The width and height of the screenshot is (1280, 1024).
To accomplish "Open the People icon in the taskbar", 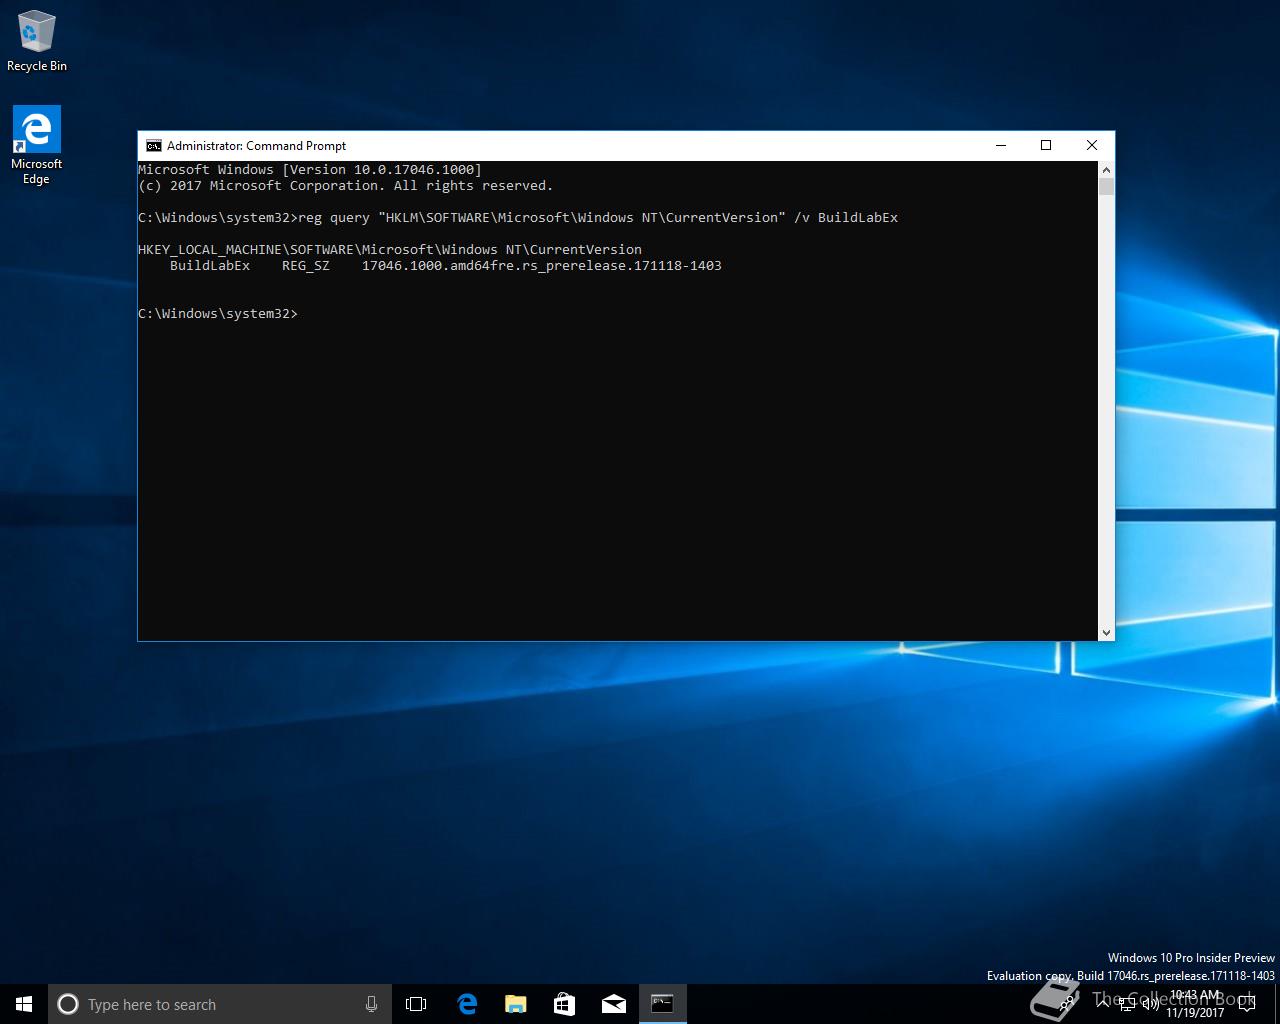I will (1069, 1003).
